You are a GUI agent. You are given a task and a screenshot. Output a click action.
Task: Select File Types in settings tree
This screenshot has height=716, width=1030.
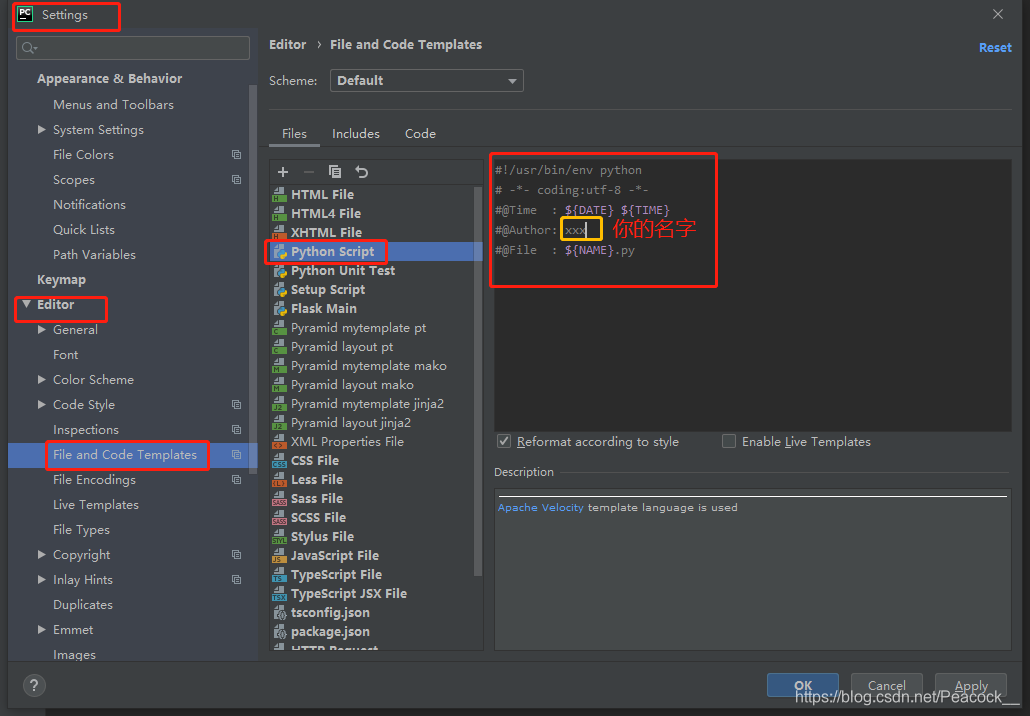(81, 529)
